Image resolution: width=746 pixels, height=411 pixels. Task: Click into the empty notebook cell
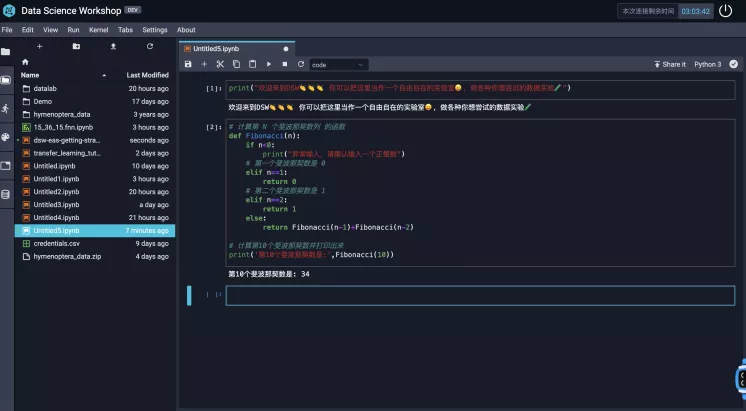[x=480, y=295]
